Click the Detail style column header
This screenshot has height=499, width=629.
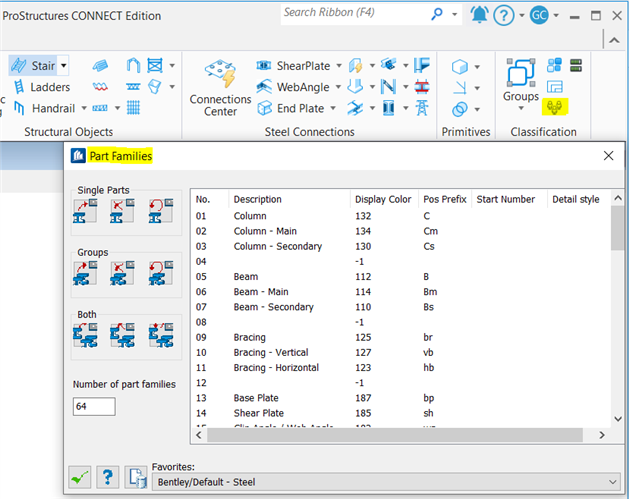[576, 199]
